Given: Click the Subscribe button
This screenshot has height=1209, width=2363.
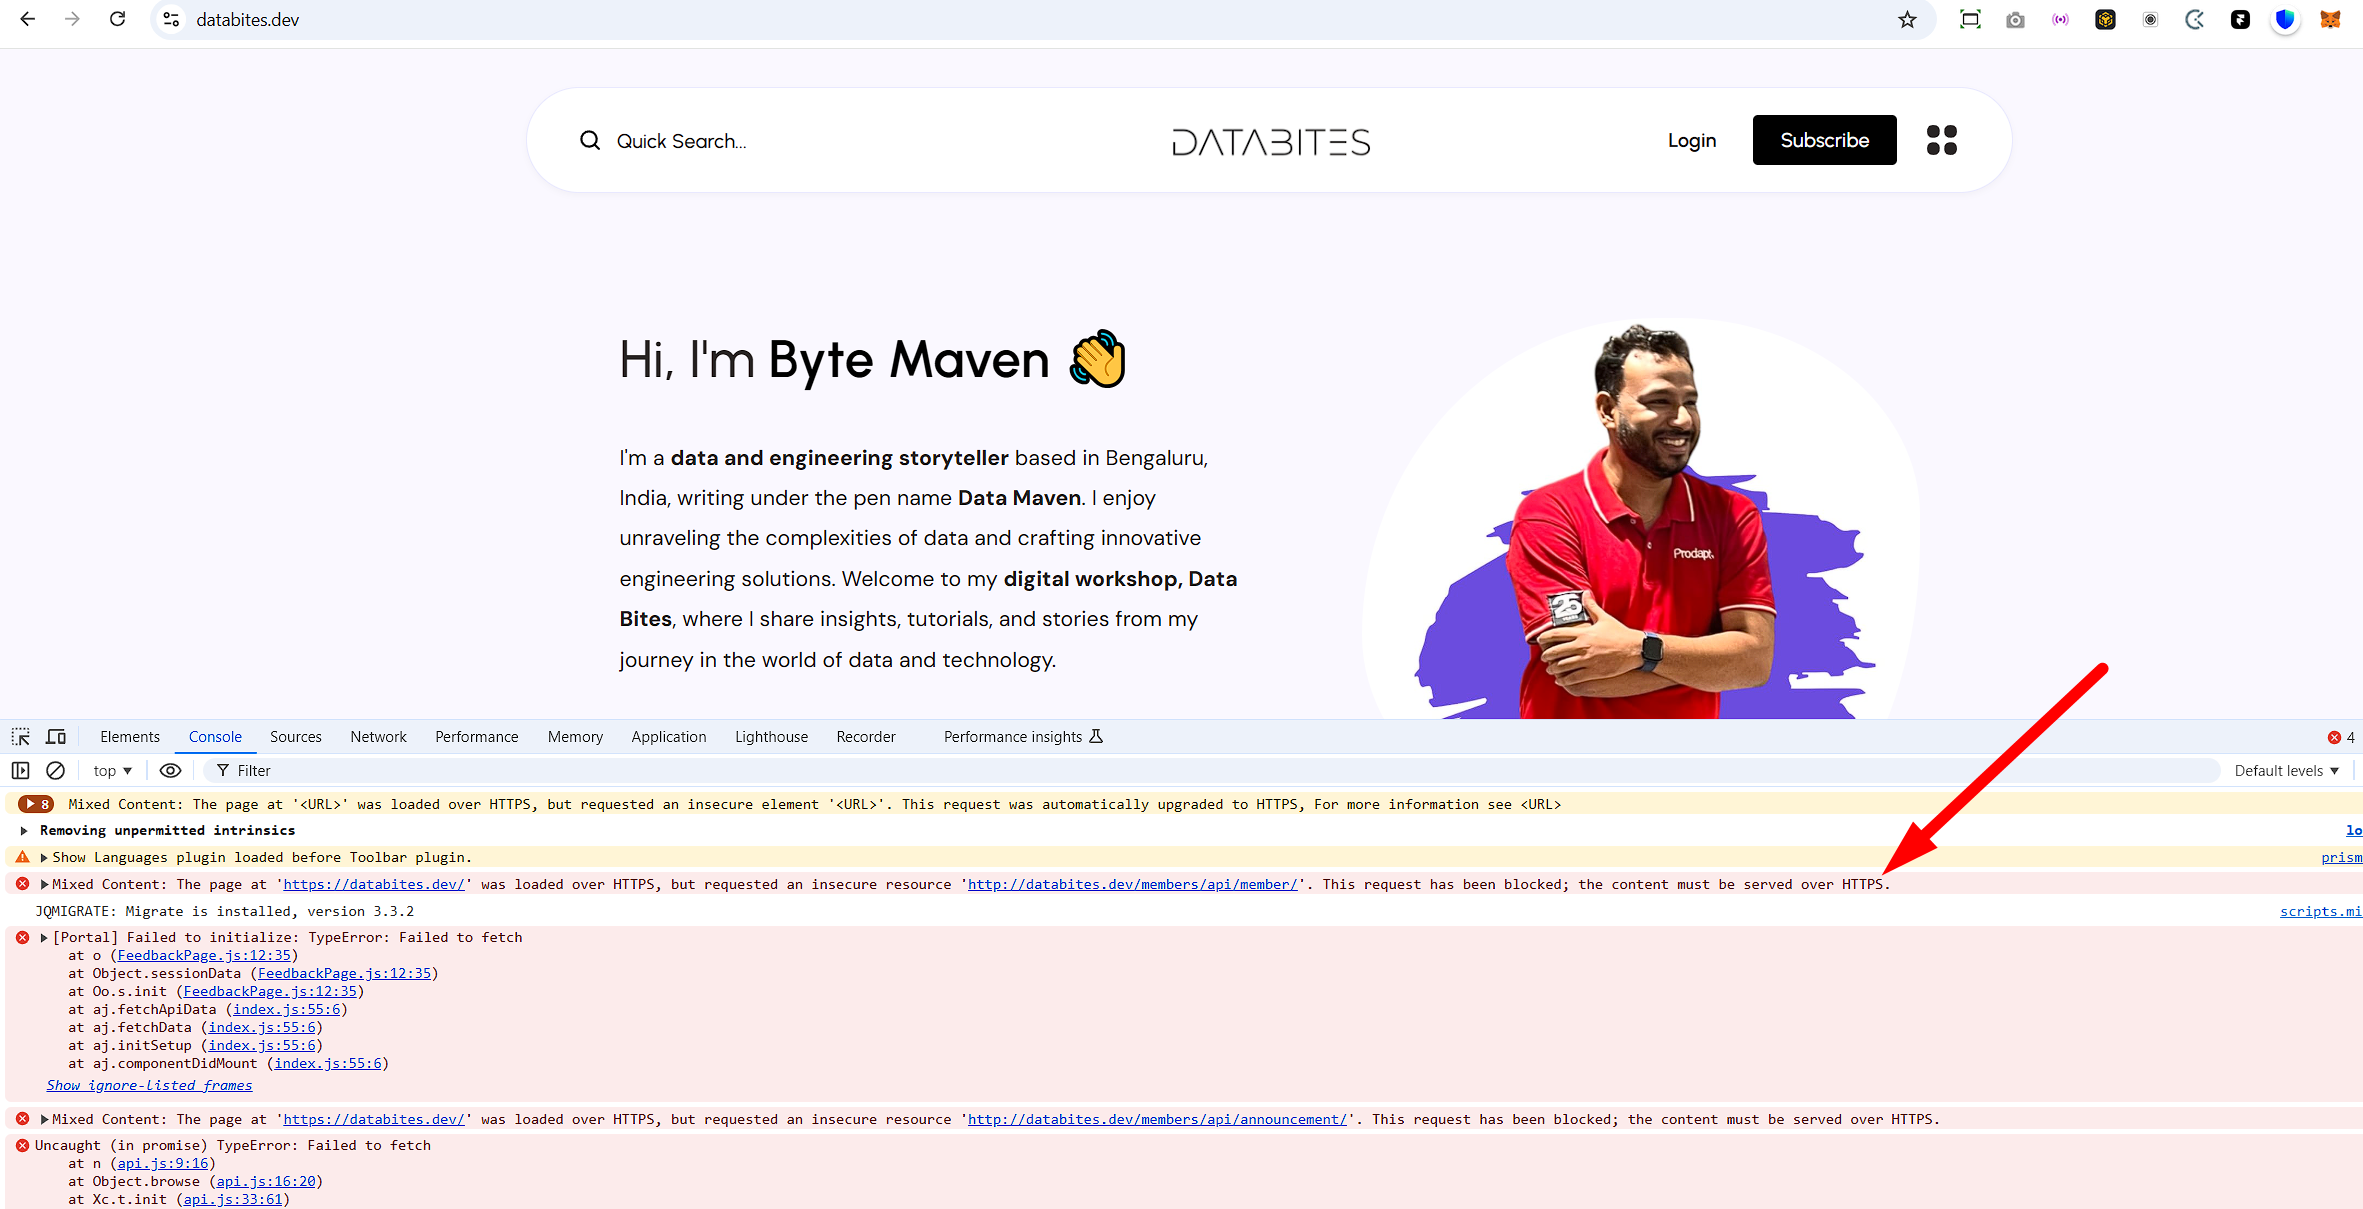Looking at the screenshot, I should point(1824,140).
